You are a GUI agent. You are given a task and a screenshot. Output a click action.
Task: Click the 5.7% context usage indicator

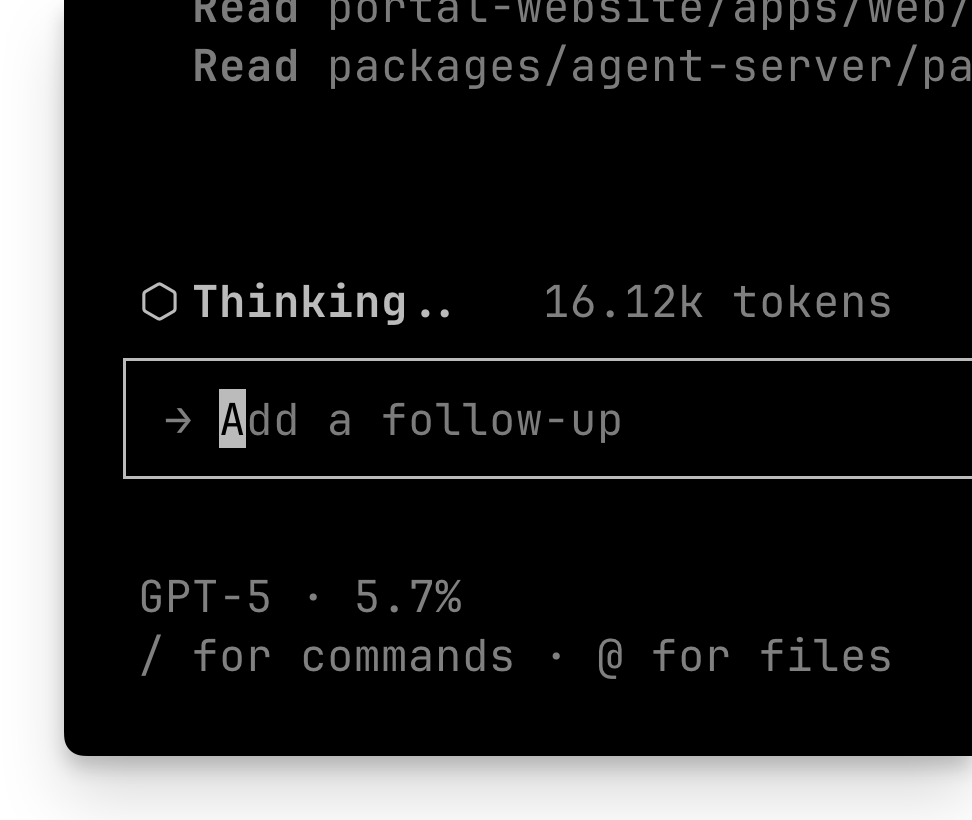point(408,597)
